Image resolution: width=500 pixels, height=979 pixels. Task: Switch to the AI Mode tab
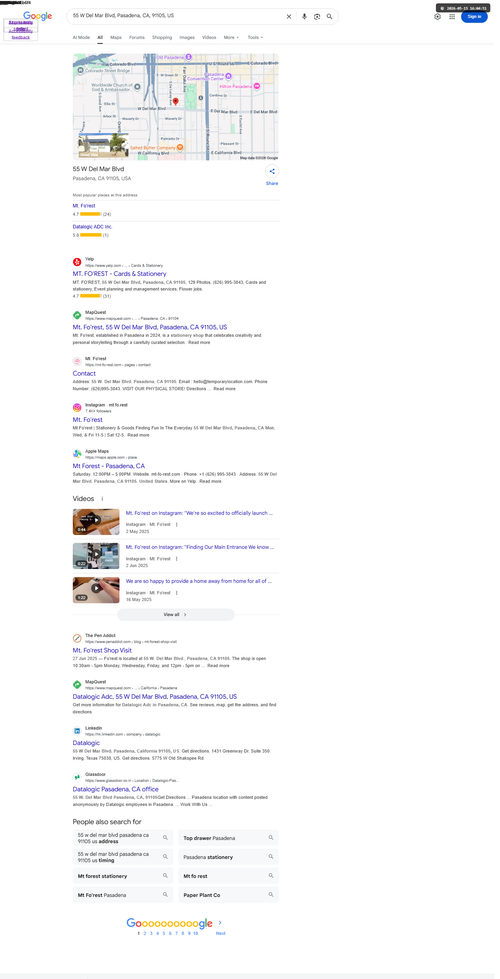coord(81,37)
